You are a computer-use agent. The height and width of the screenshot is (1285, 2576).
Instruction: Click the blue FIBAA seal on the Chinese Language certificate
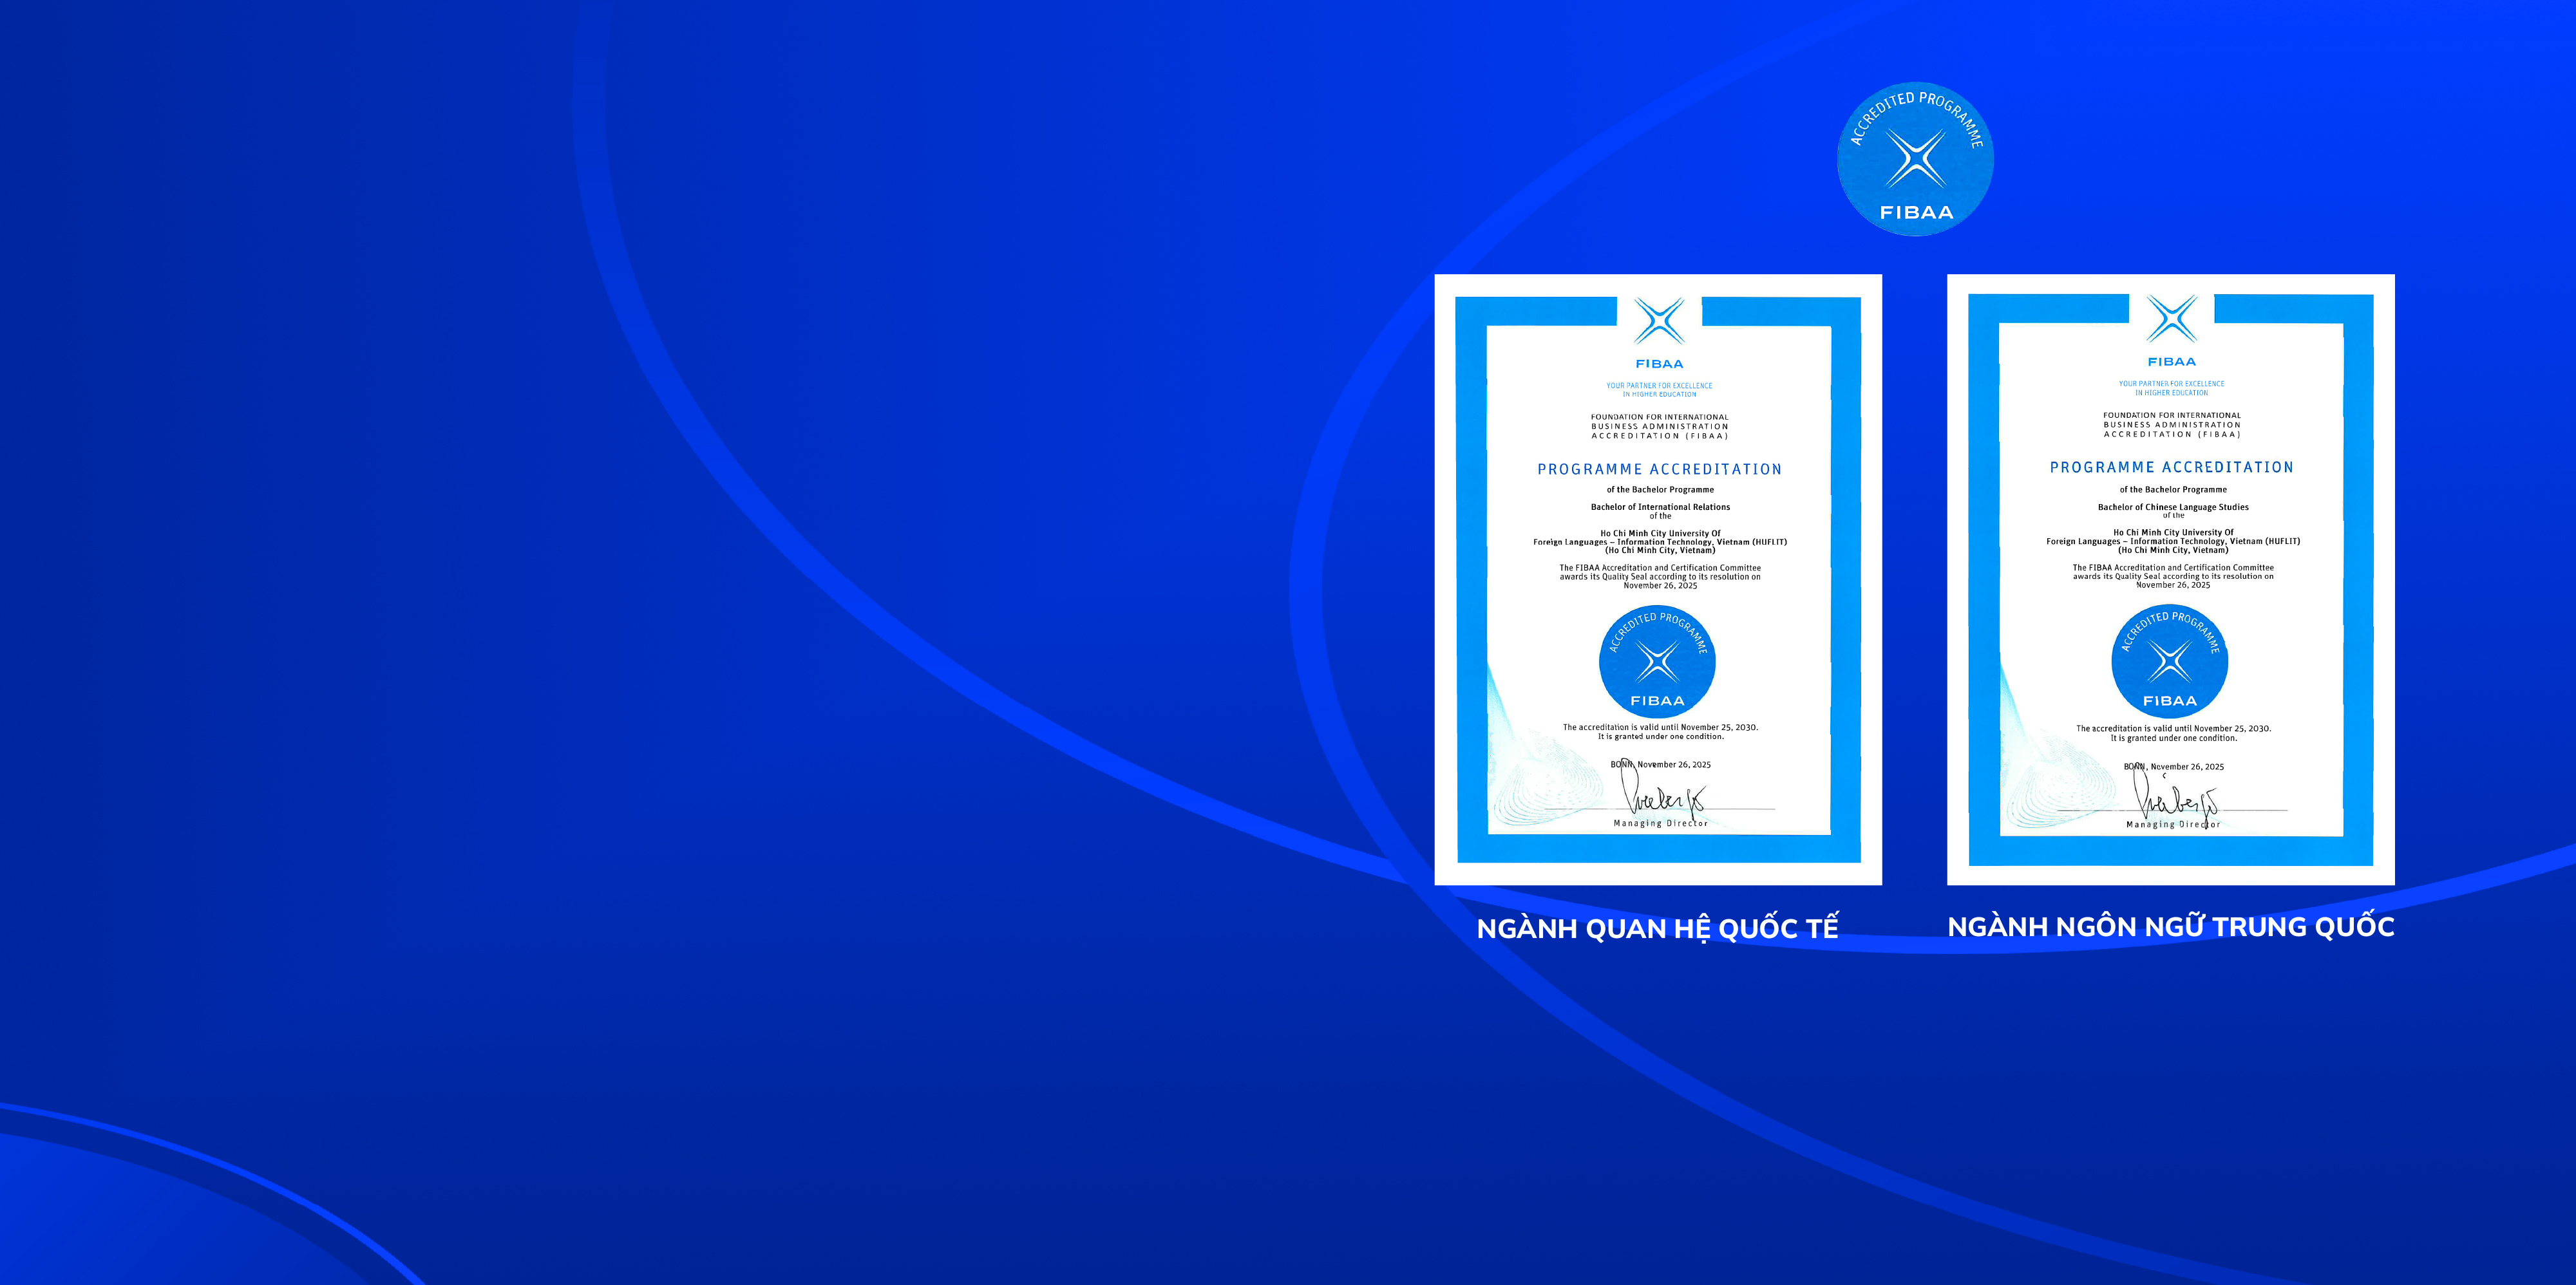click(x=2170, y=661)
